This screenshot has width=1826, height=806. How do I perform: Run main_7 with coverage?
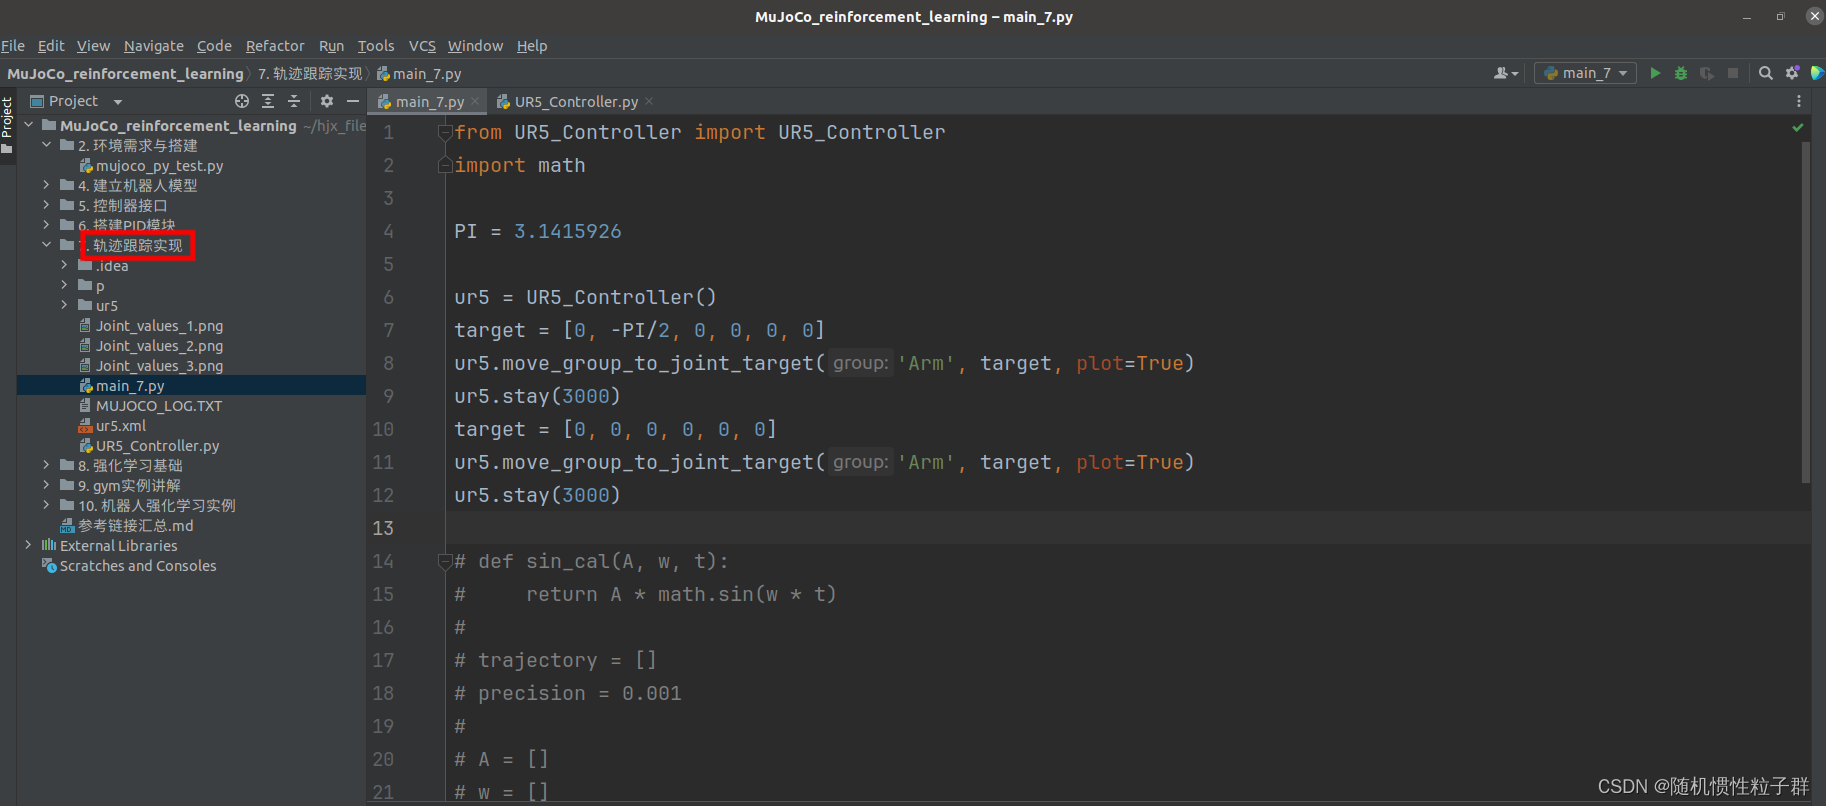click(1707, 73)
